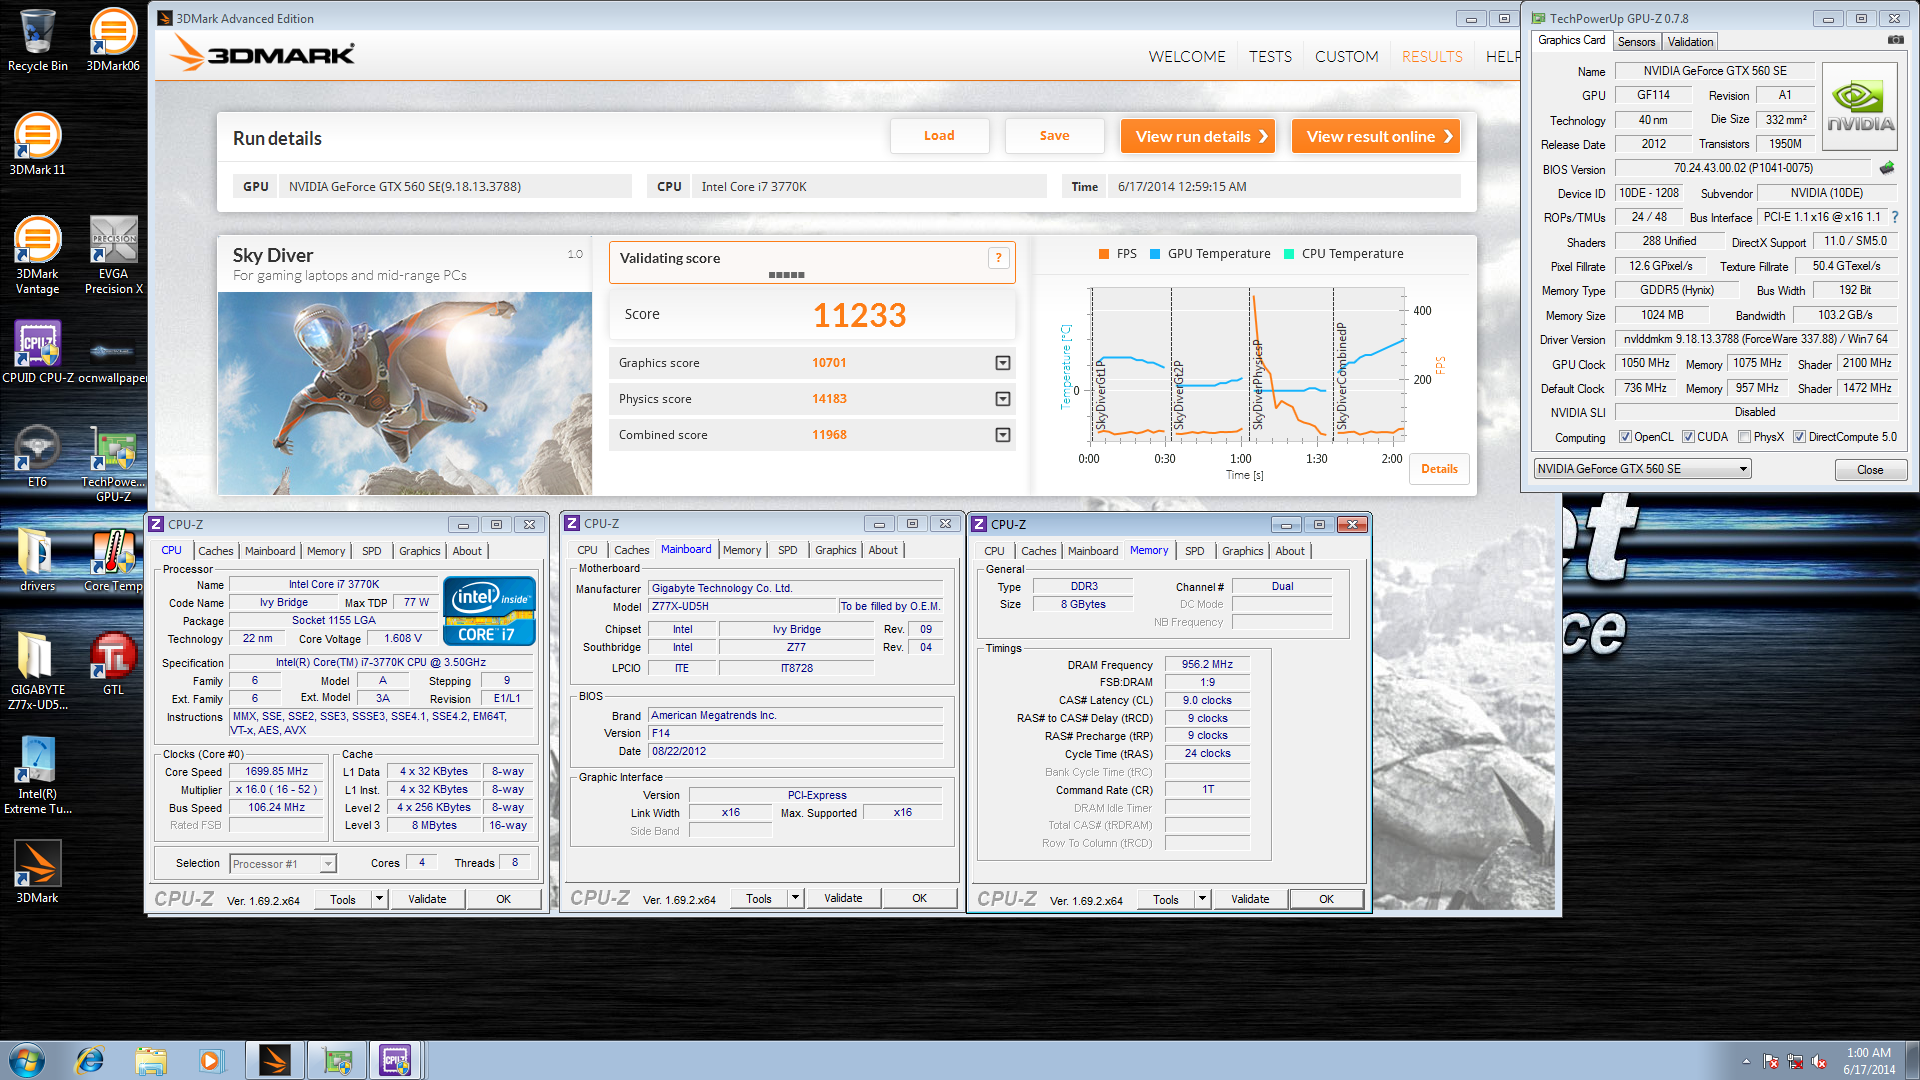Go to 3DMark CUSTOM tab

tap(1346, 57)
